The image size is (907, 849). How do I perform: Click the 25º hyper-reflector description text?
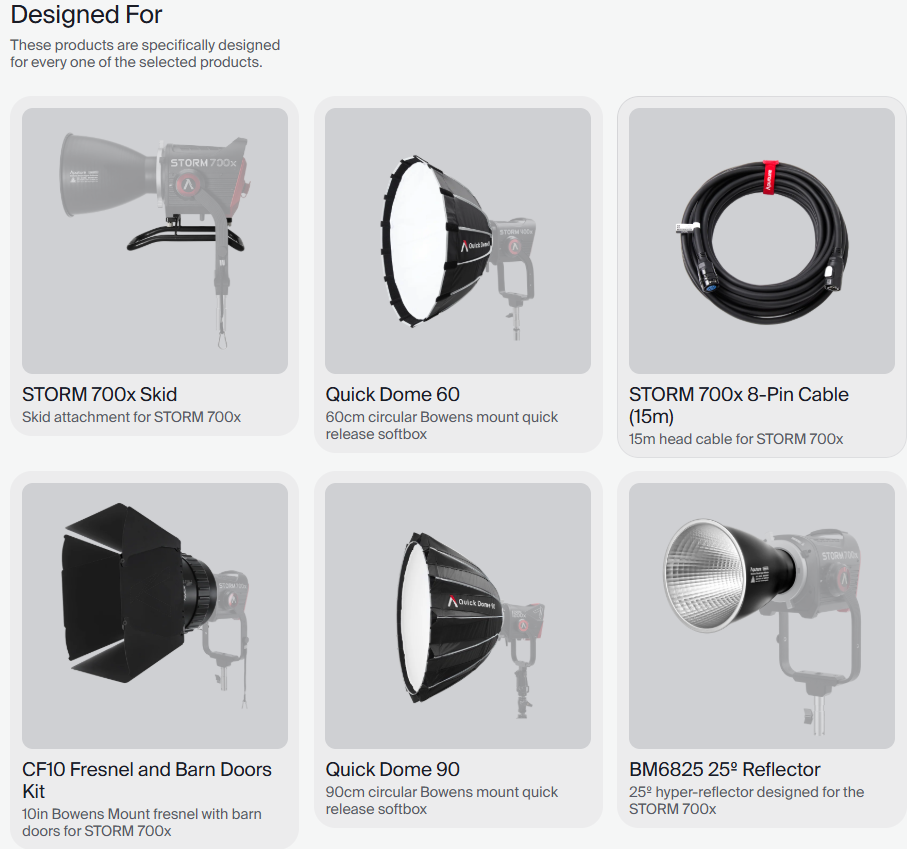[746, 800]
